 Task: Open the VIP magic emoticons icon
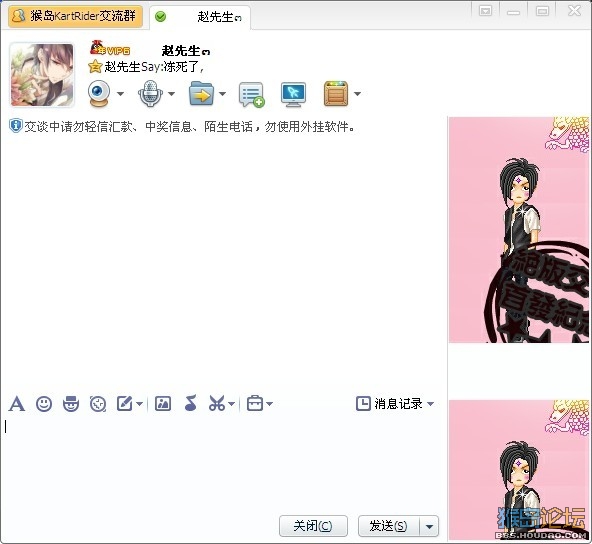pos(71,404)
